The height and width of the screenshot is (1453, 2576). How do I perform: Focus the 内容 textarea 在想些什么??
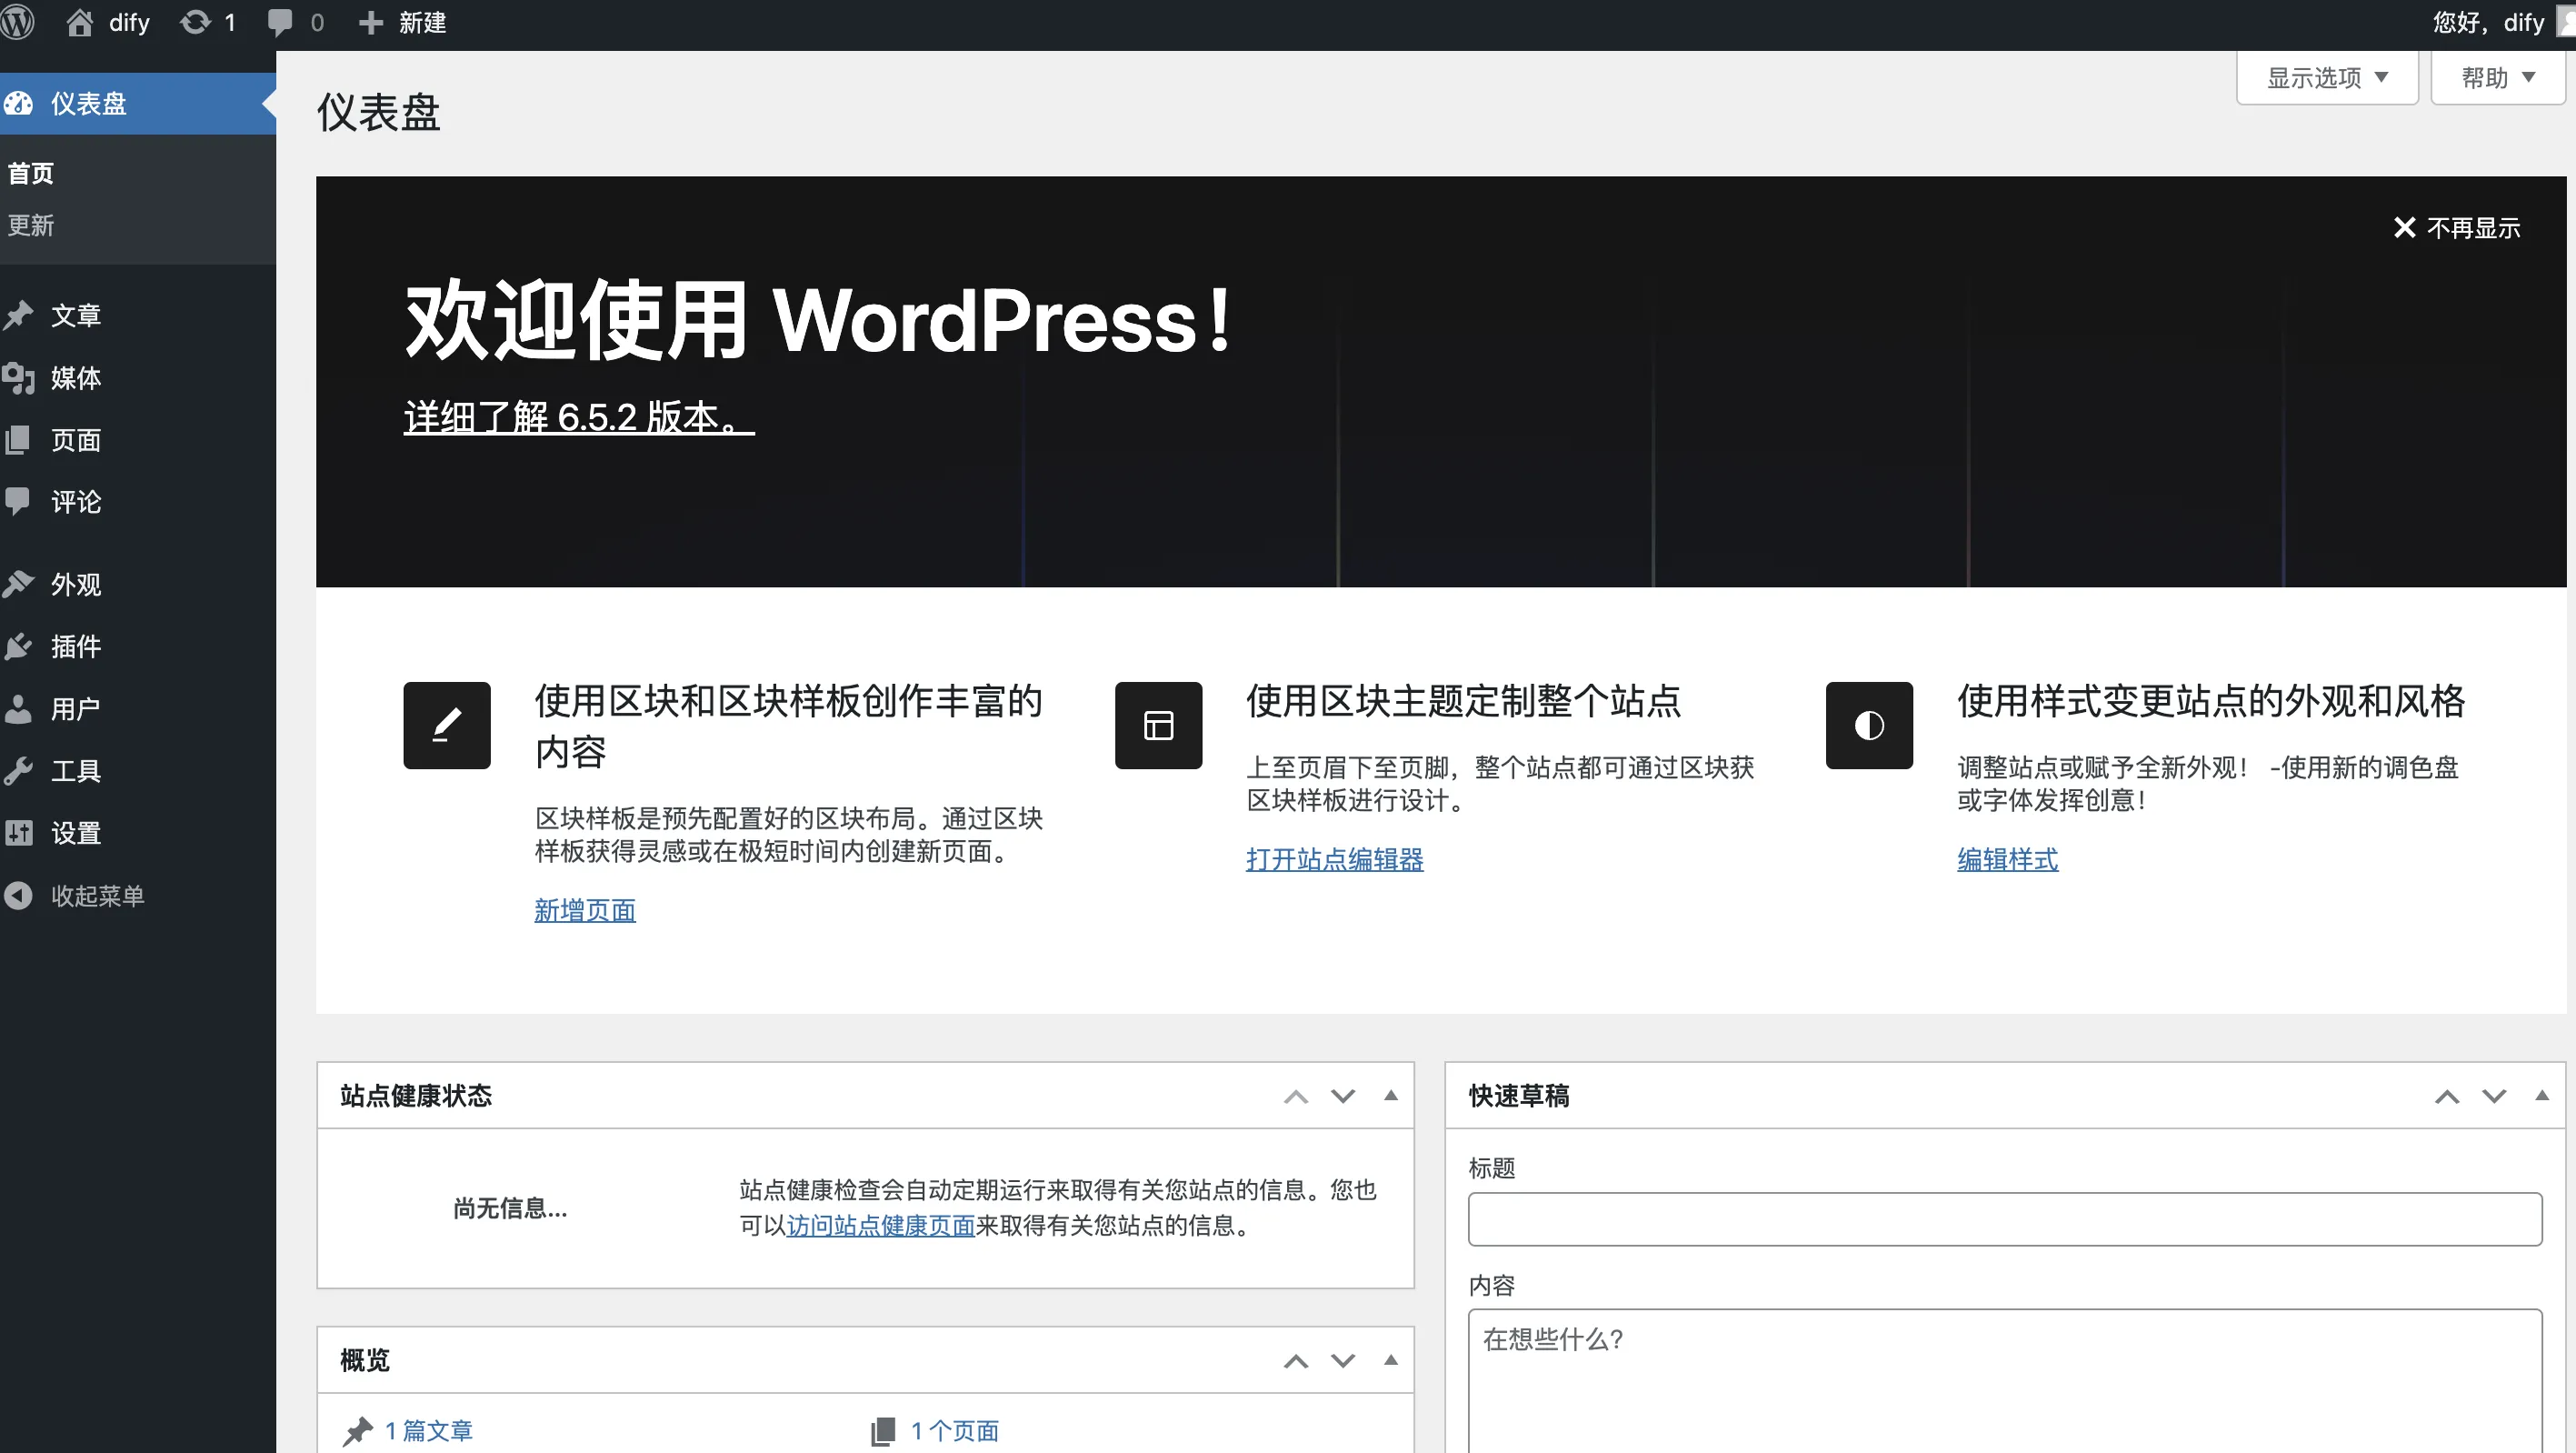click(x=2004, y=1382)
